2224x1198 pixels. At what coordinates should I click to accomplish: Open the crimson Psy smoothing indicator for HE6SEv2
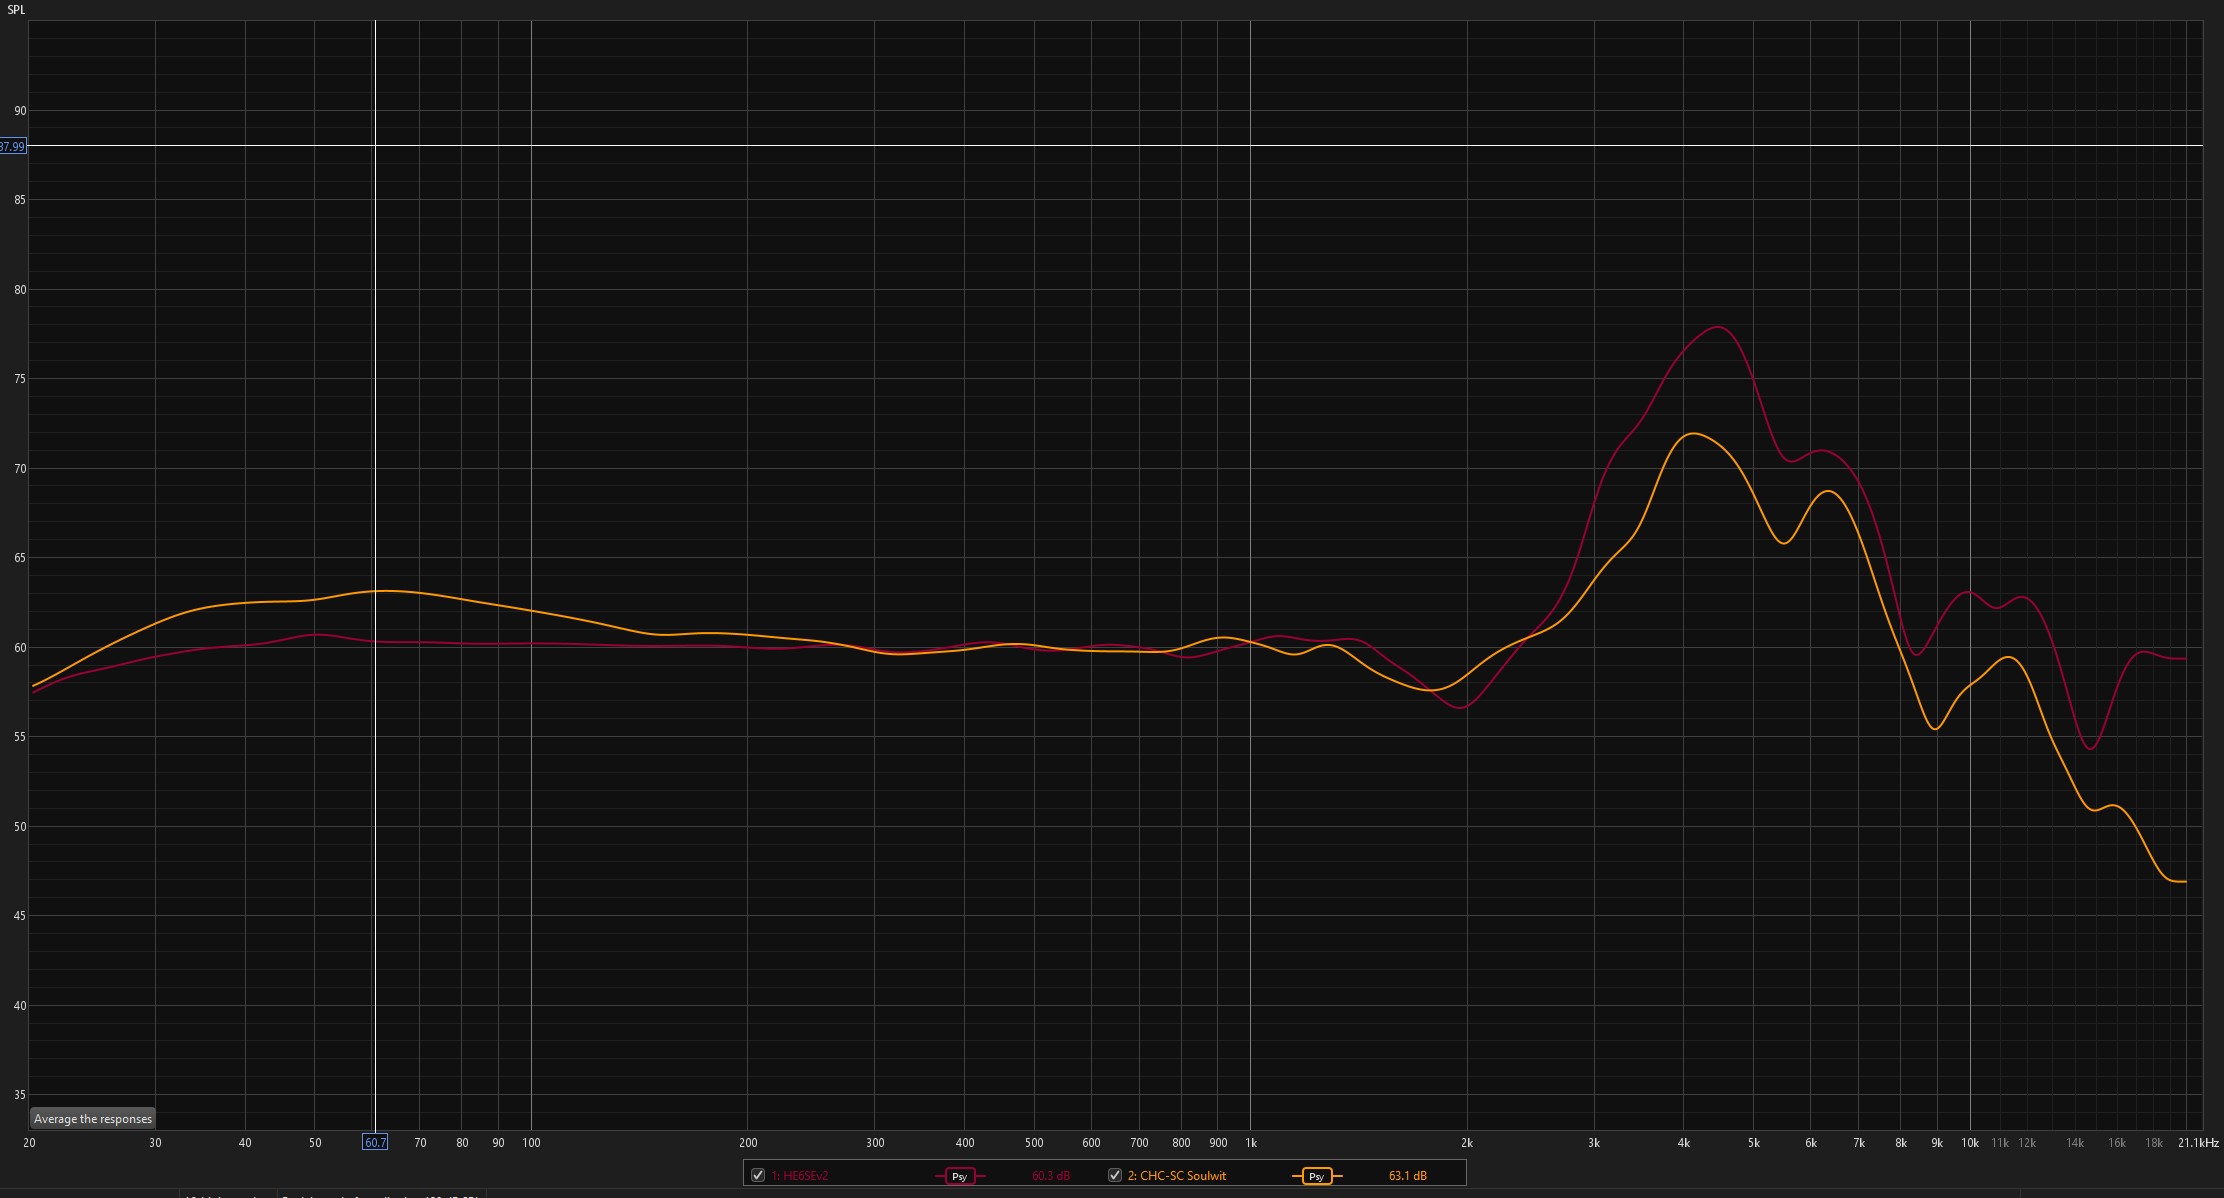point(959,1176)
